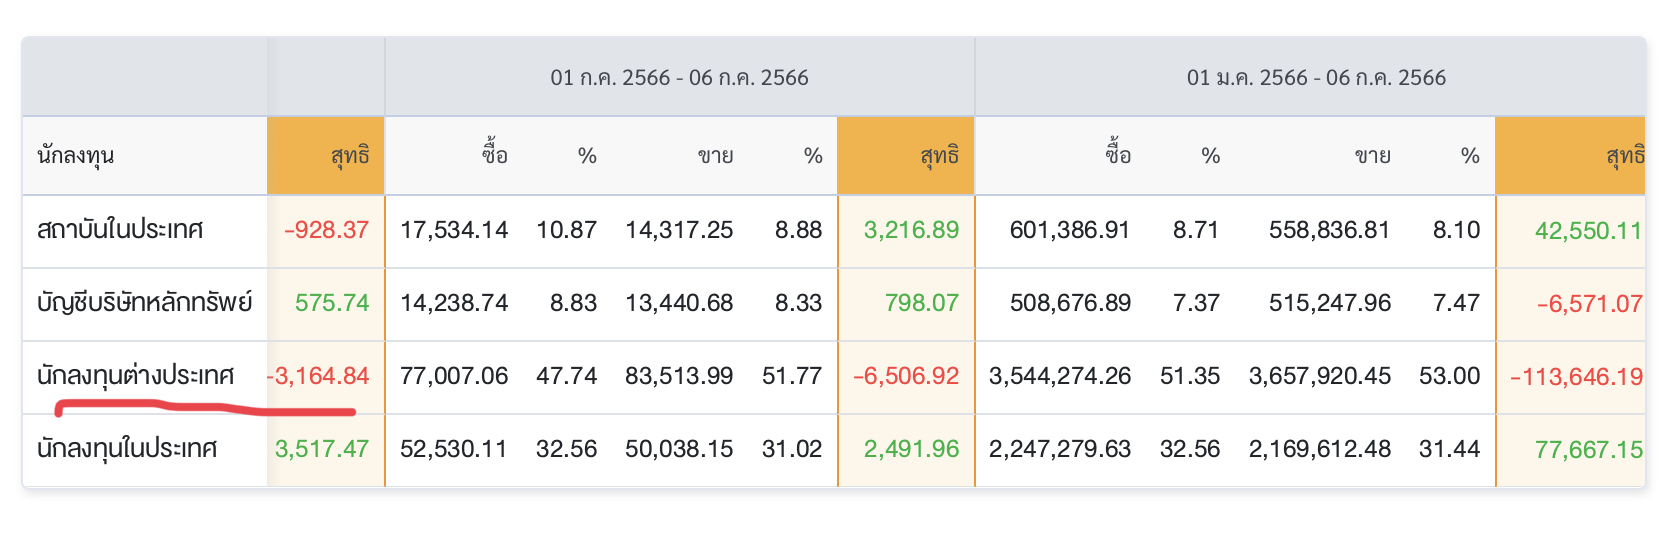The image size is (1668, 537).
Task: Select the นักลงทุนต่างประเทศ row label
Action: tap(135, 376)
